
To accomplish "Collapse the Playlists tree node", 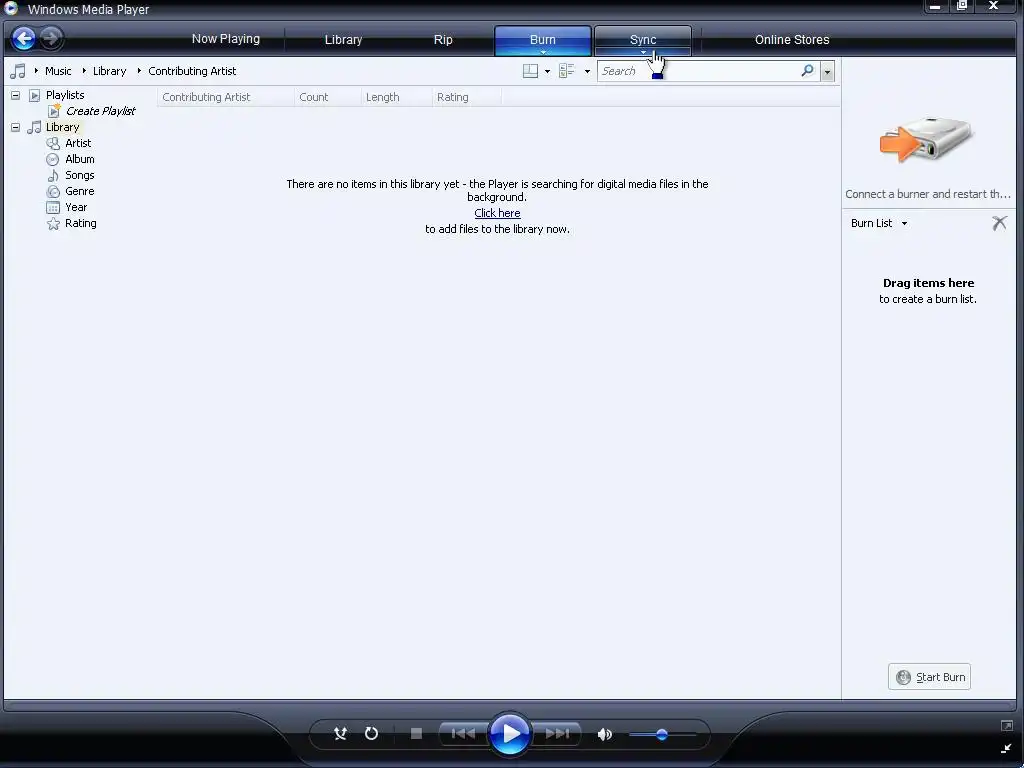I will tap(15, 95).
